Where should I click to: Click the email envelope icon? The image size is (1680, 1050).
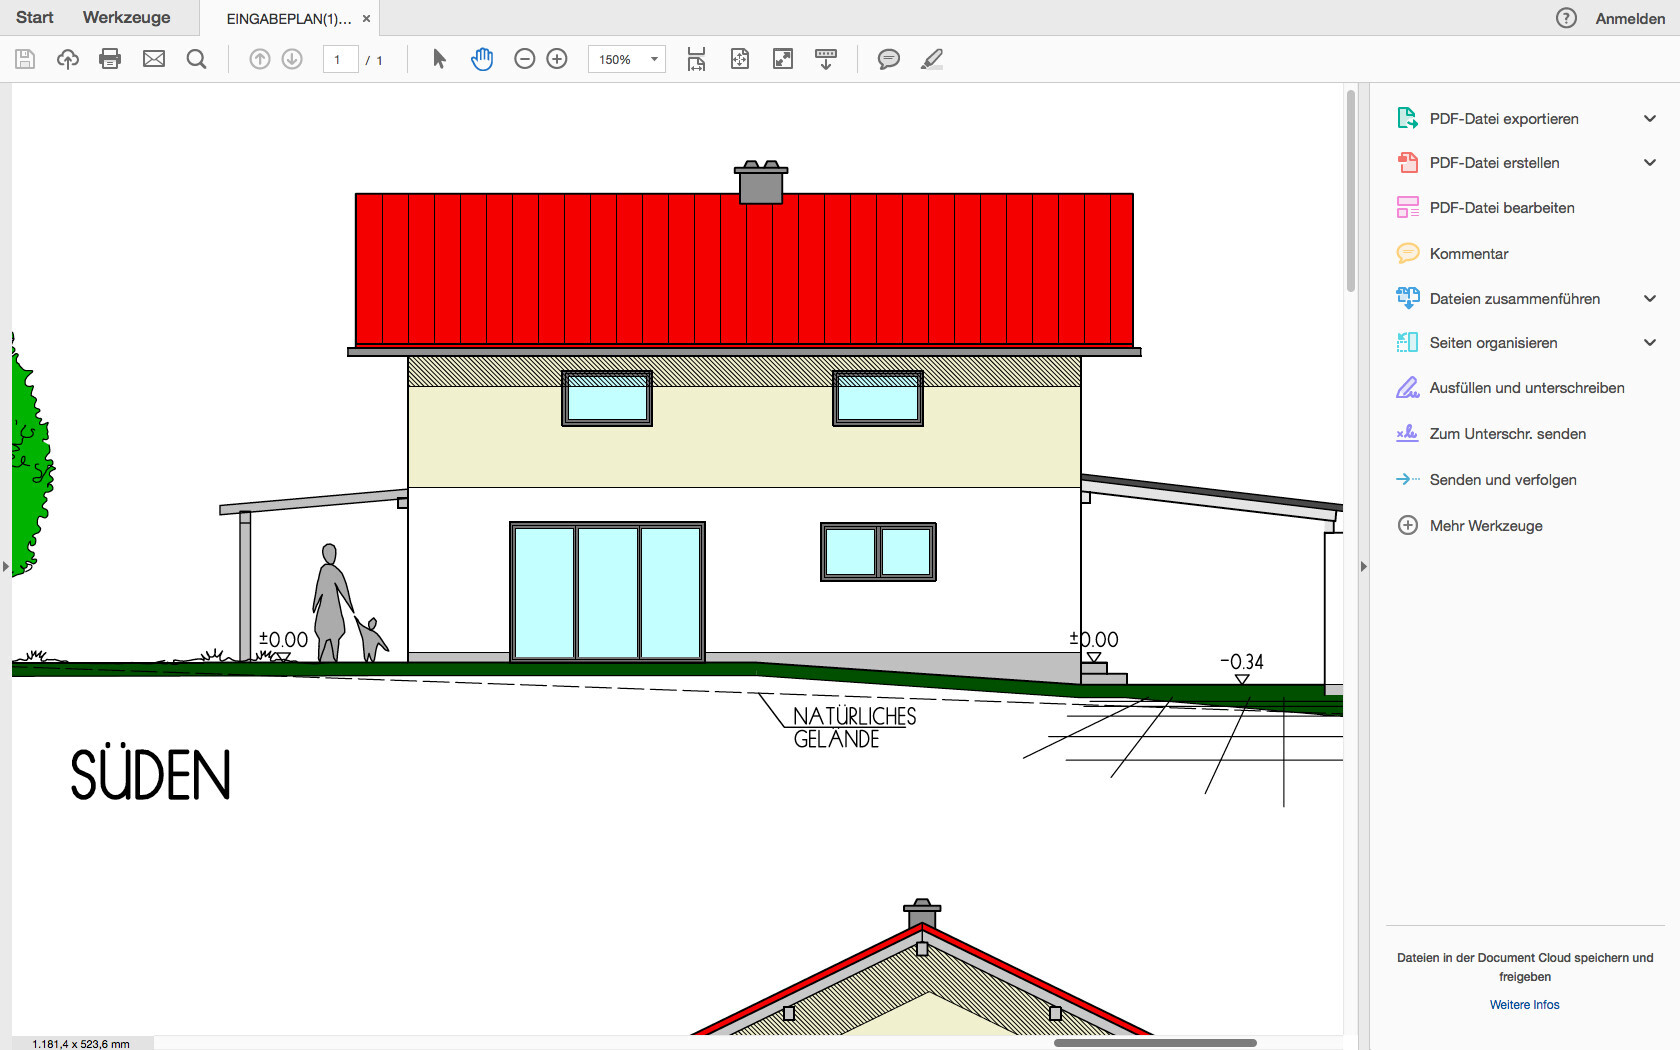[x=154, y=59]
